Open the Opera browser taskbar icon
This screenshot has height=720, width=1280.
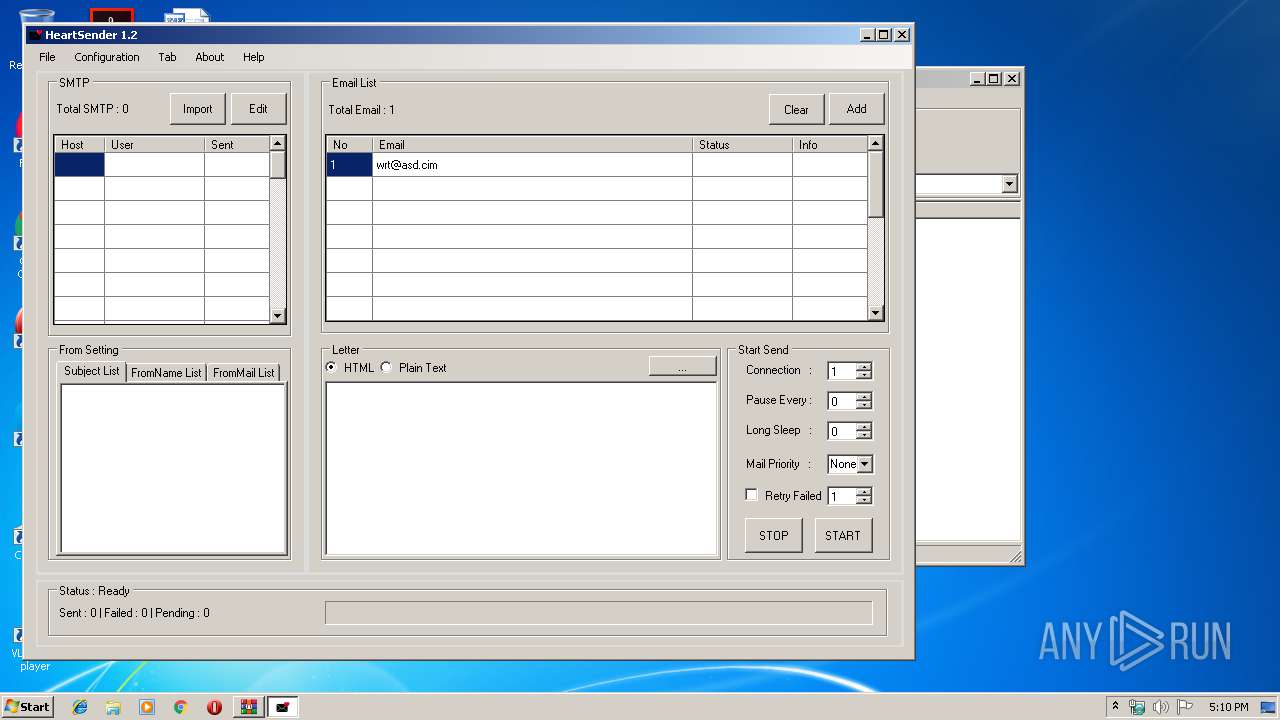214,707
